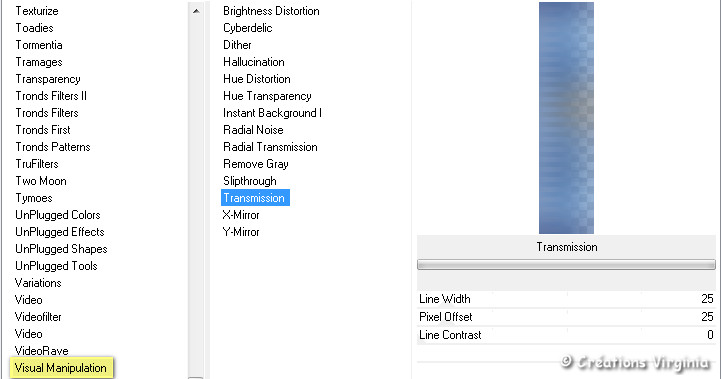
Task: Choose the Brightness Distortion filter
Action: coord(271,11)
